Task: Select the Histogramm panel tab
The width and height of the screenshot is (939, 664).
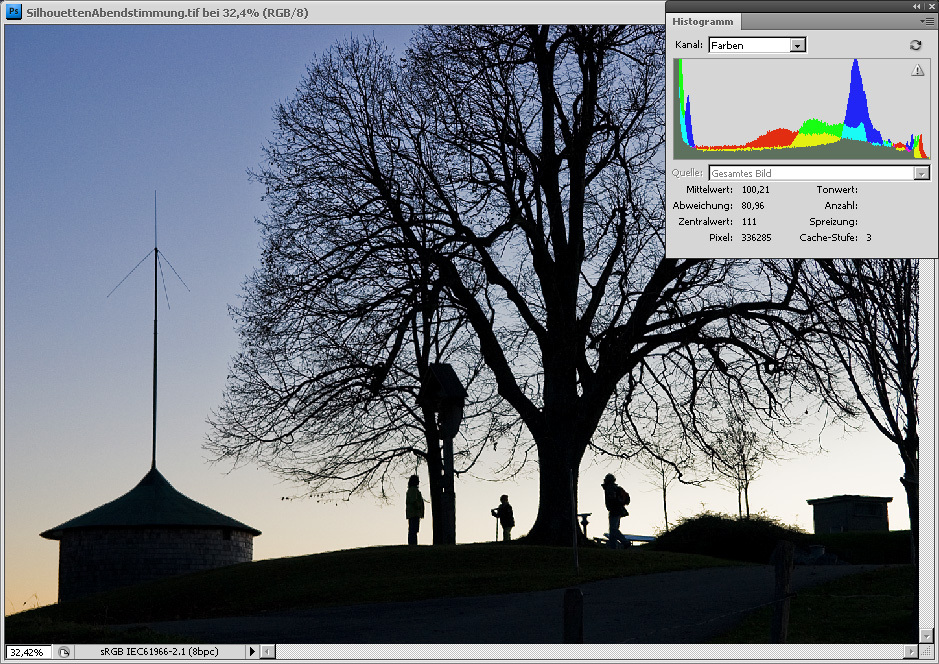Action: pyautogui.click(x=702, y=21)
